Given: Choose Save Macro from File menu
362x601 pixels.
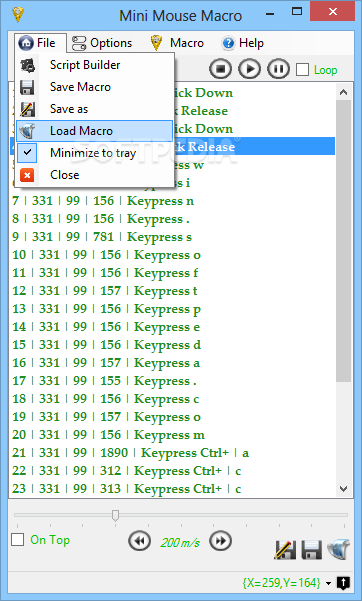Looking at the screenshot, I should (94, 87).
